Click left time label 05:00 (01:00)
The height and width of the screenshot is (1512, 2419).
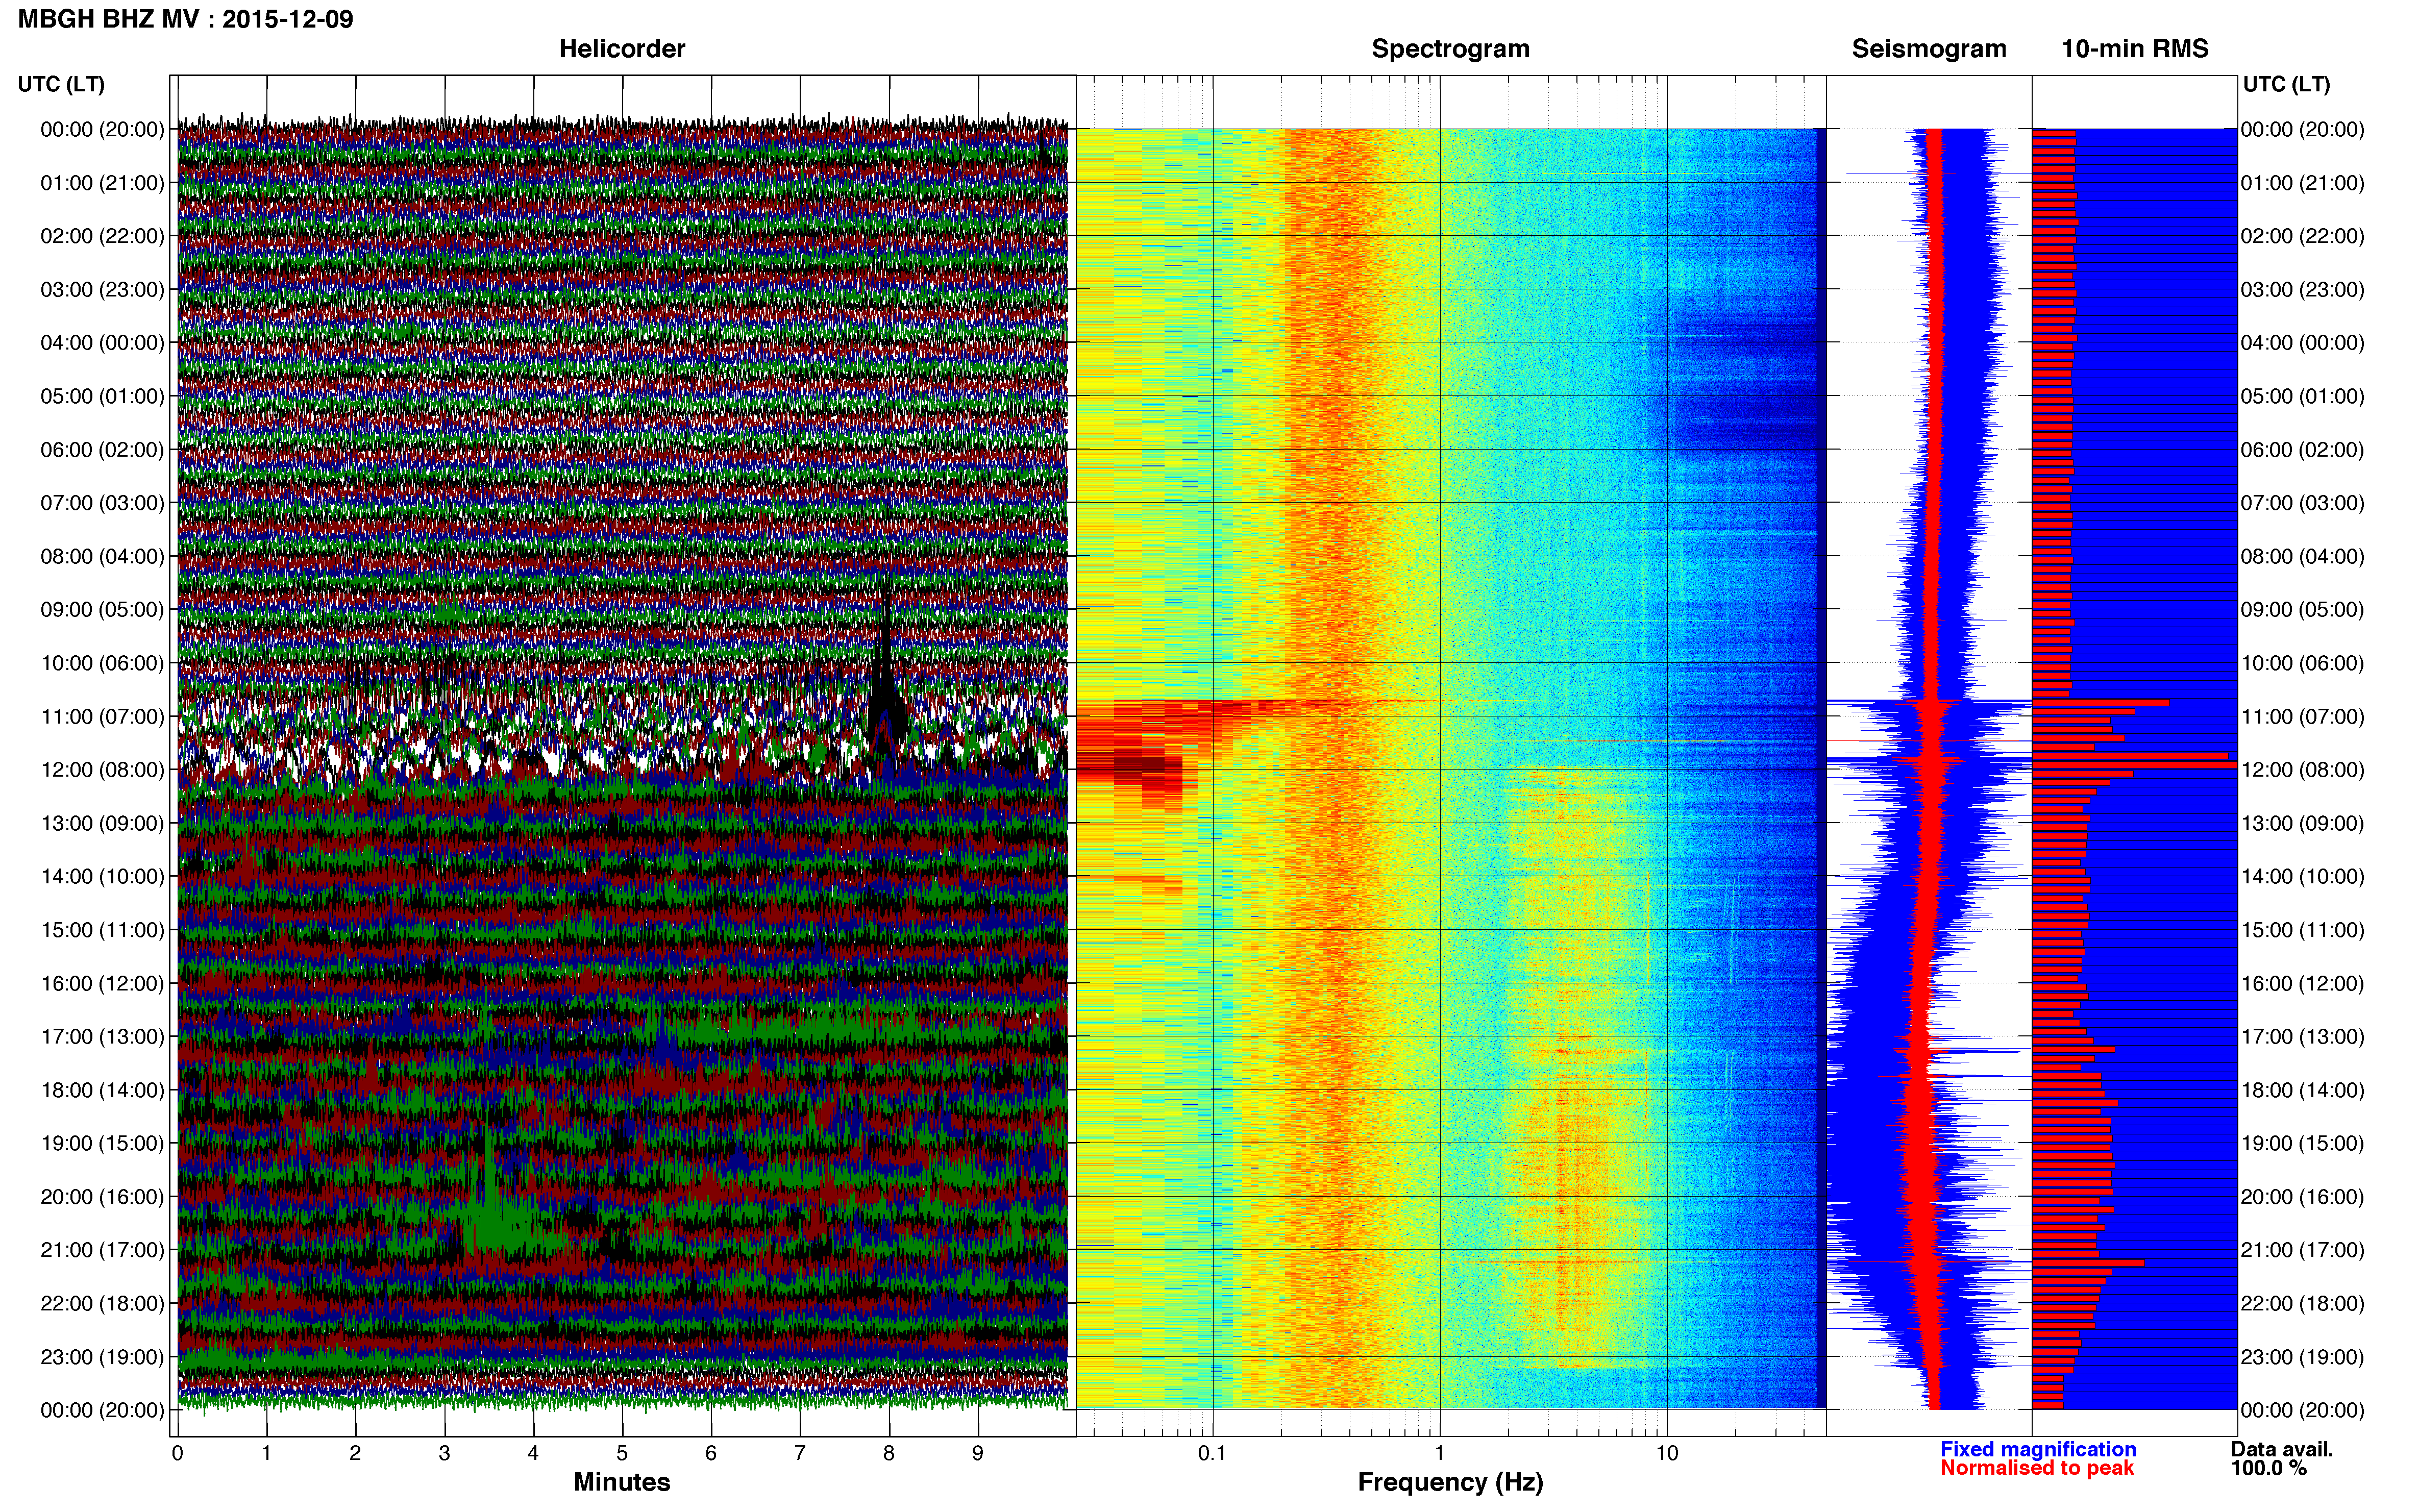[102, 396]
